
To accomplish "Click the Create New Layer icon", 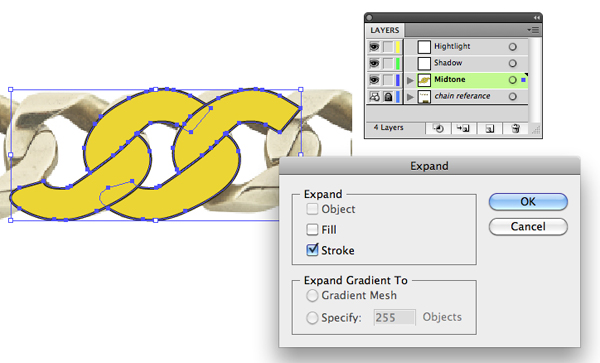I will click(x=490, y=129).
